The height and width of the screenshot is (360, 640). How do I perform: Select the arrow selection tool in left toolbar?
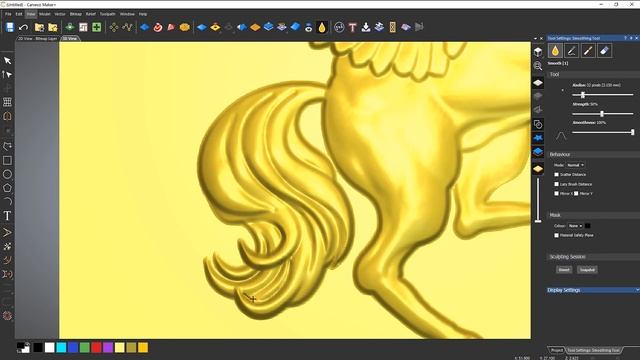coord(7,60)
